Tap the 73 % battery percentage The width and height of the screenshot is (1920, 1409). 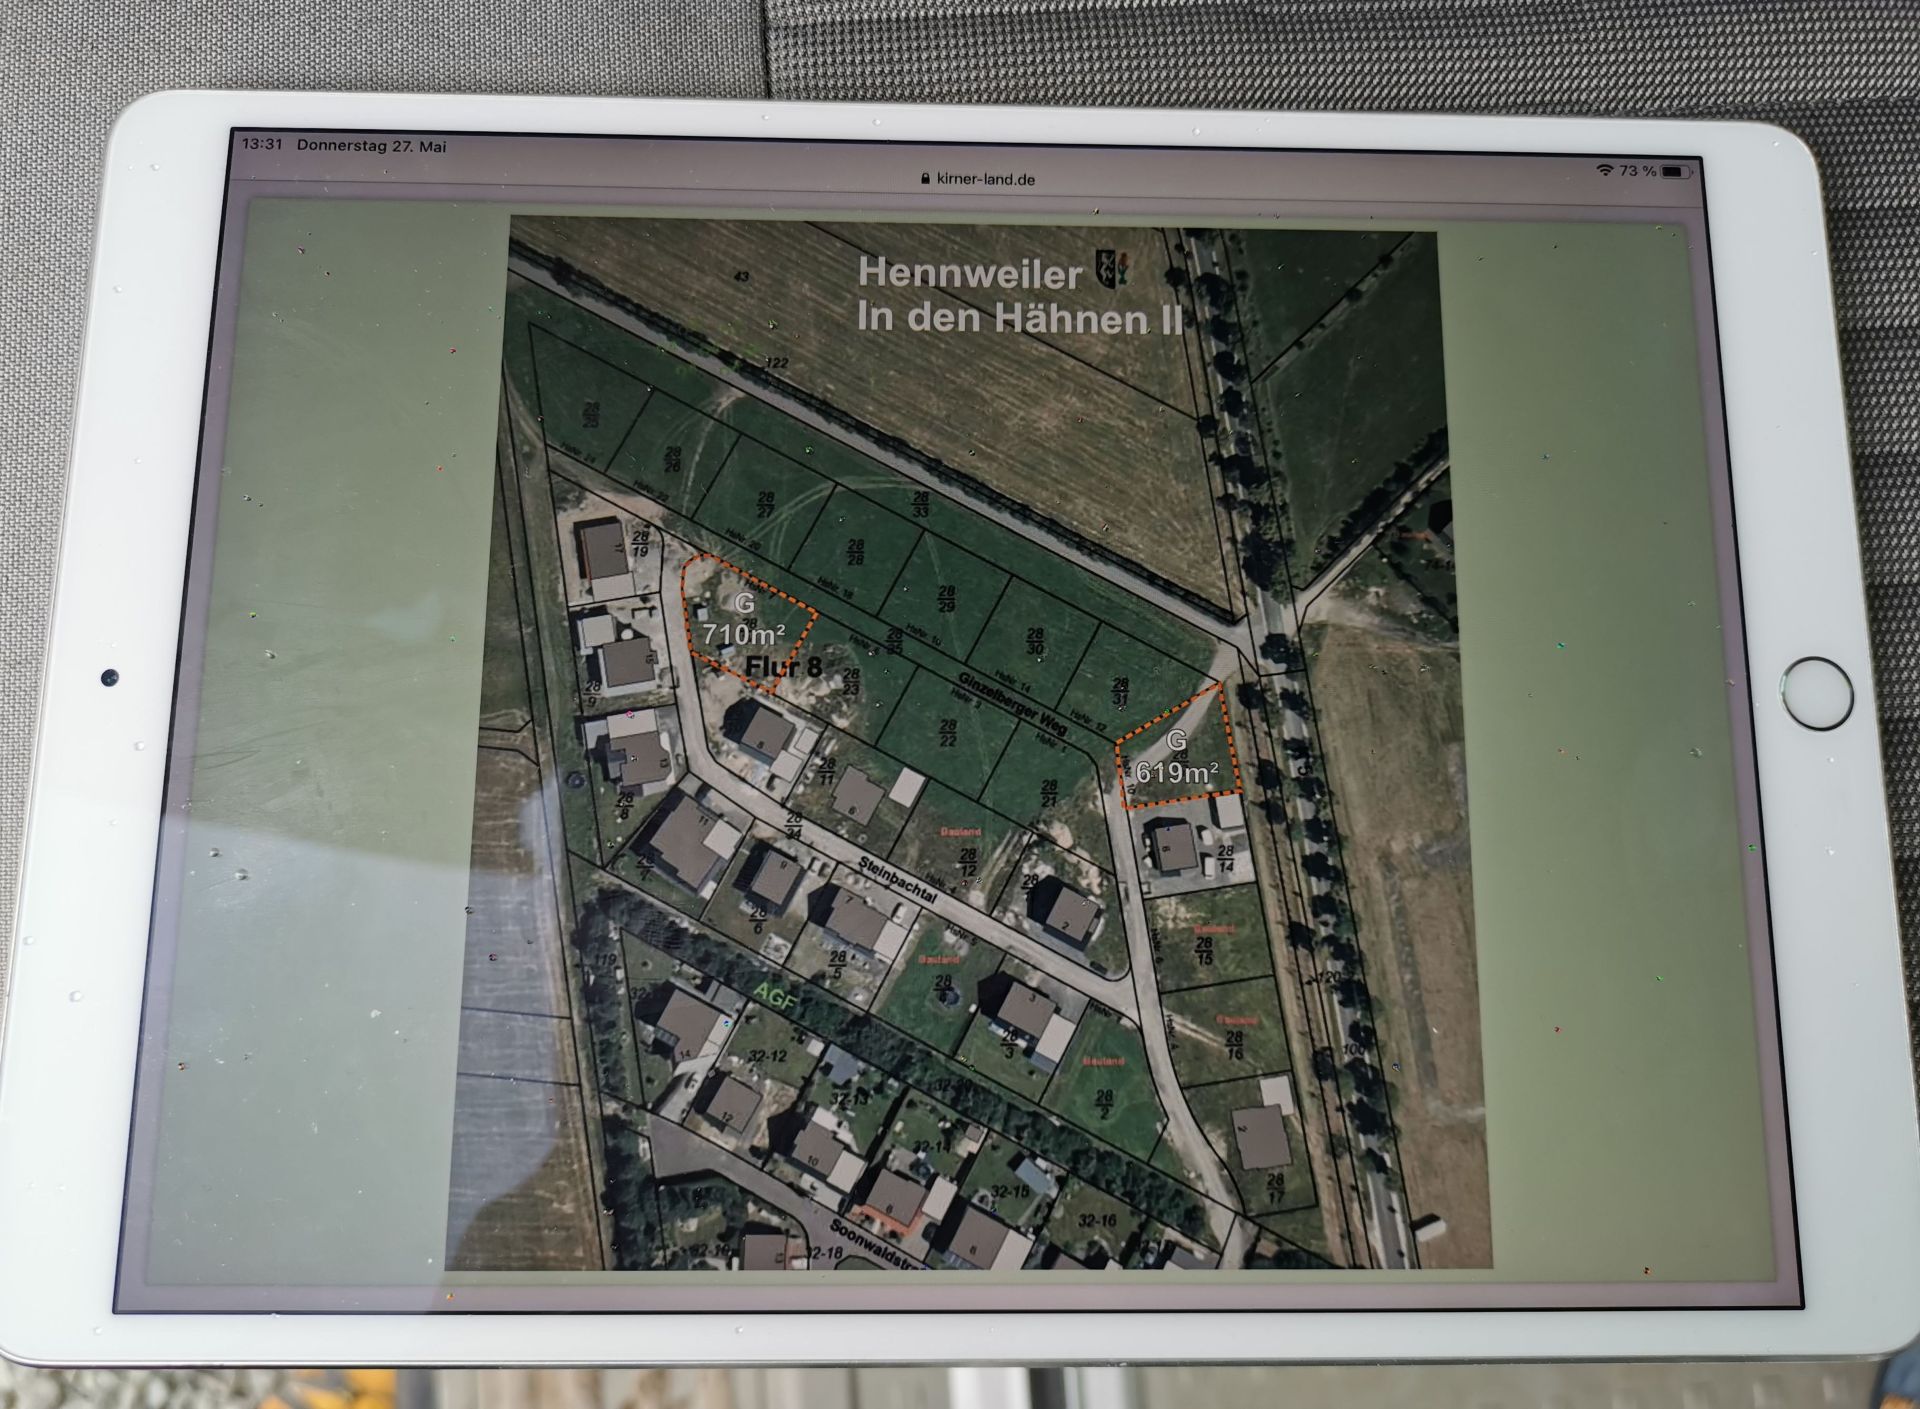tap(1638, 171)
